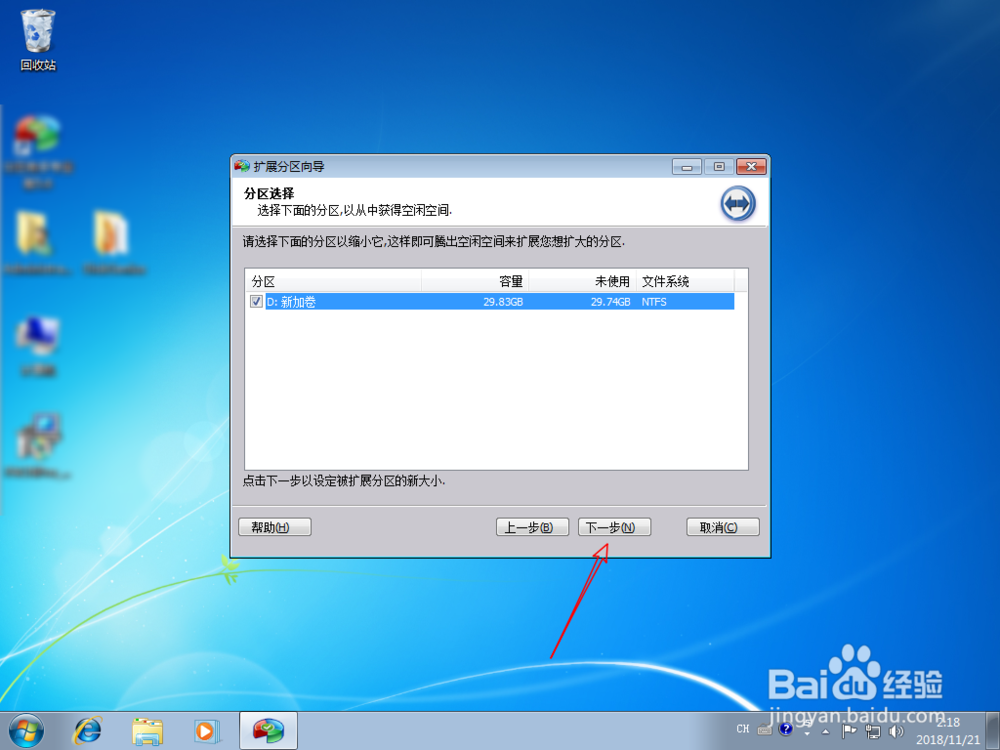1000x750 pixels.
Task: Maximize the 扩展分区向导 window
Action: click(719, 167)
